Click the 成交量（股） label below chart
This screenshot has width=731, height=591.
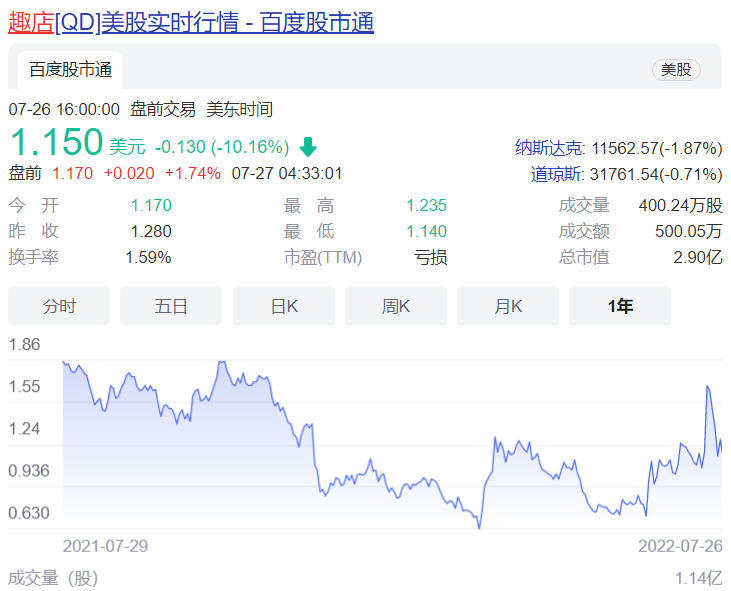click(x=53, y=578)
